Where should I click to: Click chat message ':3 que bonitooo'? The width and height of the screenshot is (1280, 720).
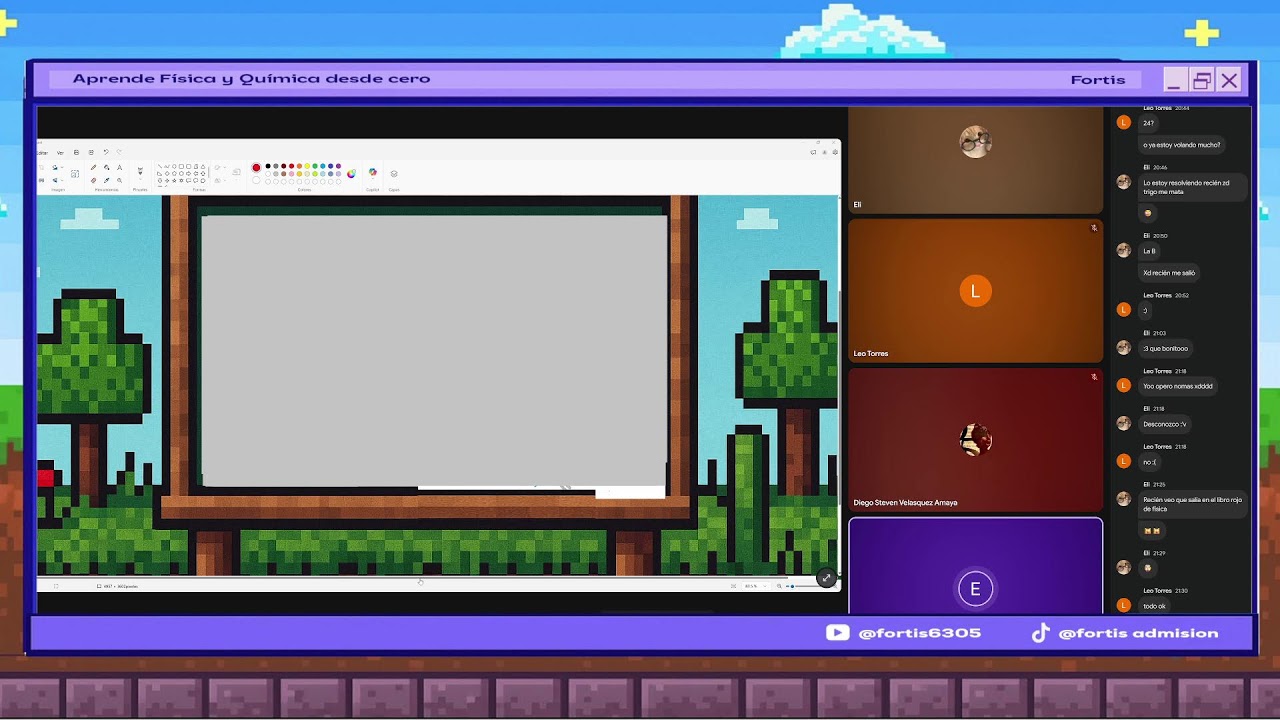click(x=1166, y=348)
